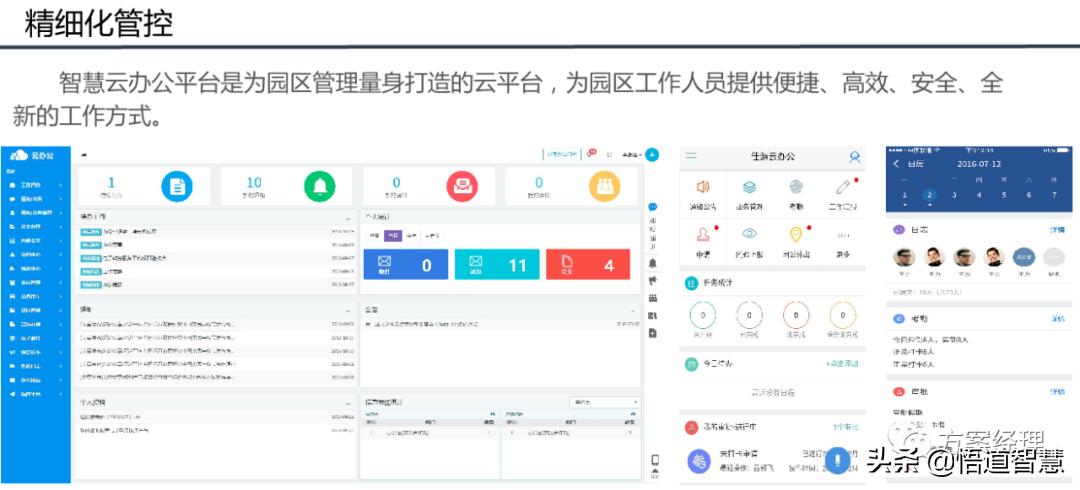The height and width of the screenshot is (490, 1080).
Task: Tap the user profile icon at the mobile header's right
Action: [x=855, y=157]
